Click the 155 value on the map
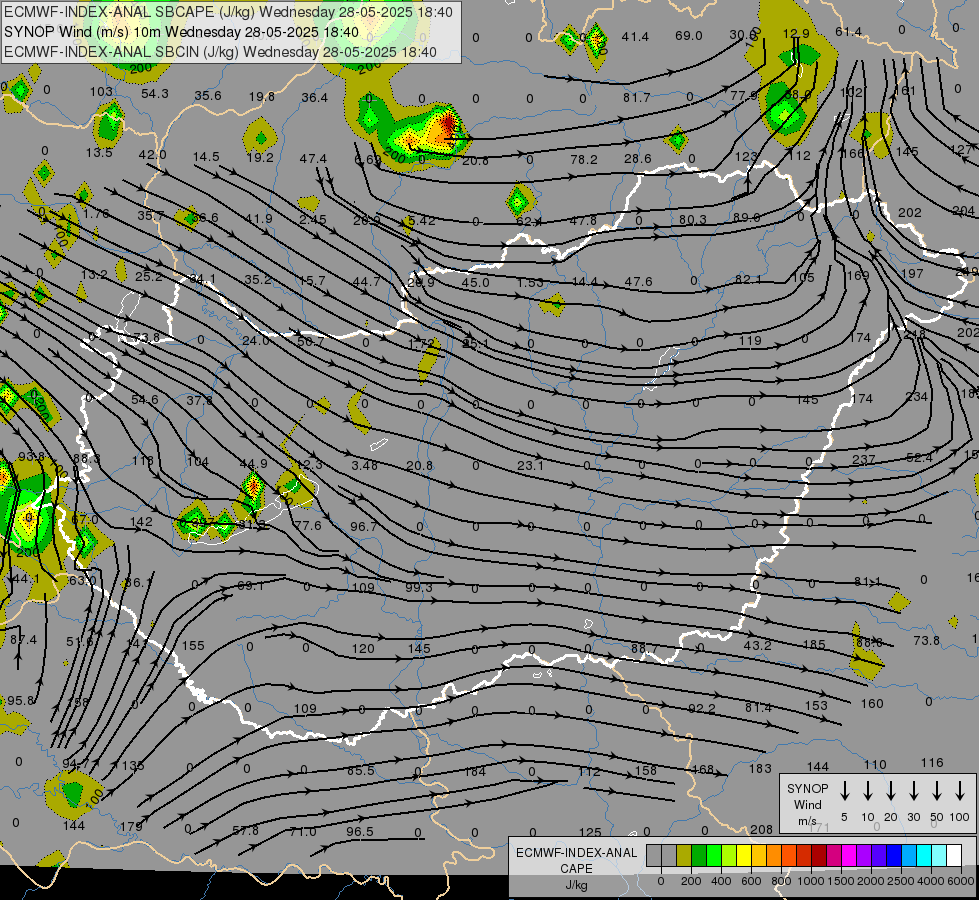Viewport: 979px width, 900px height. pyautogui.click(x=193, y=645)
